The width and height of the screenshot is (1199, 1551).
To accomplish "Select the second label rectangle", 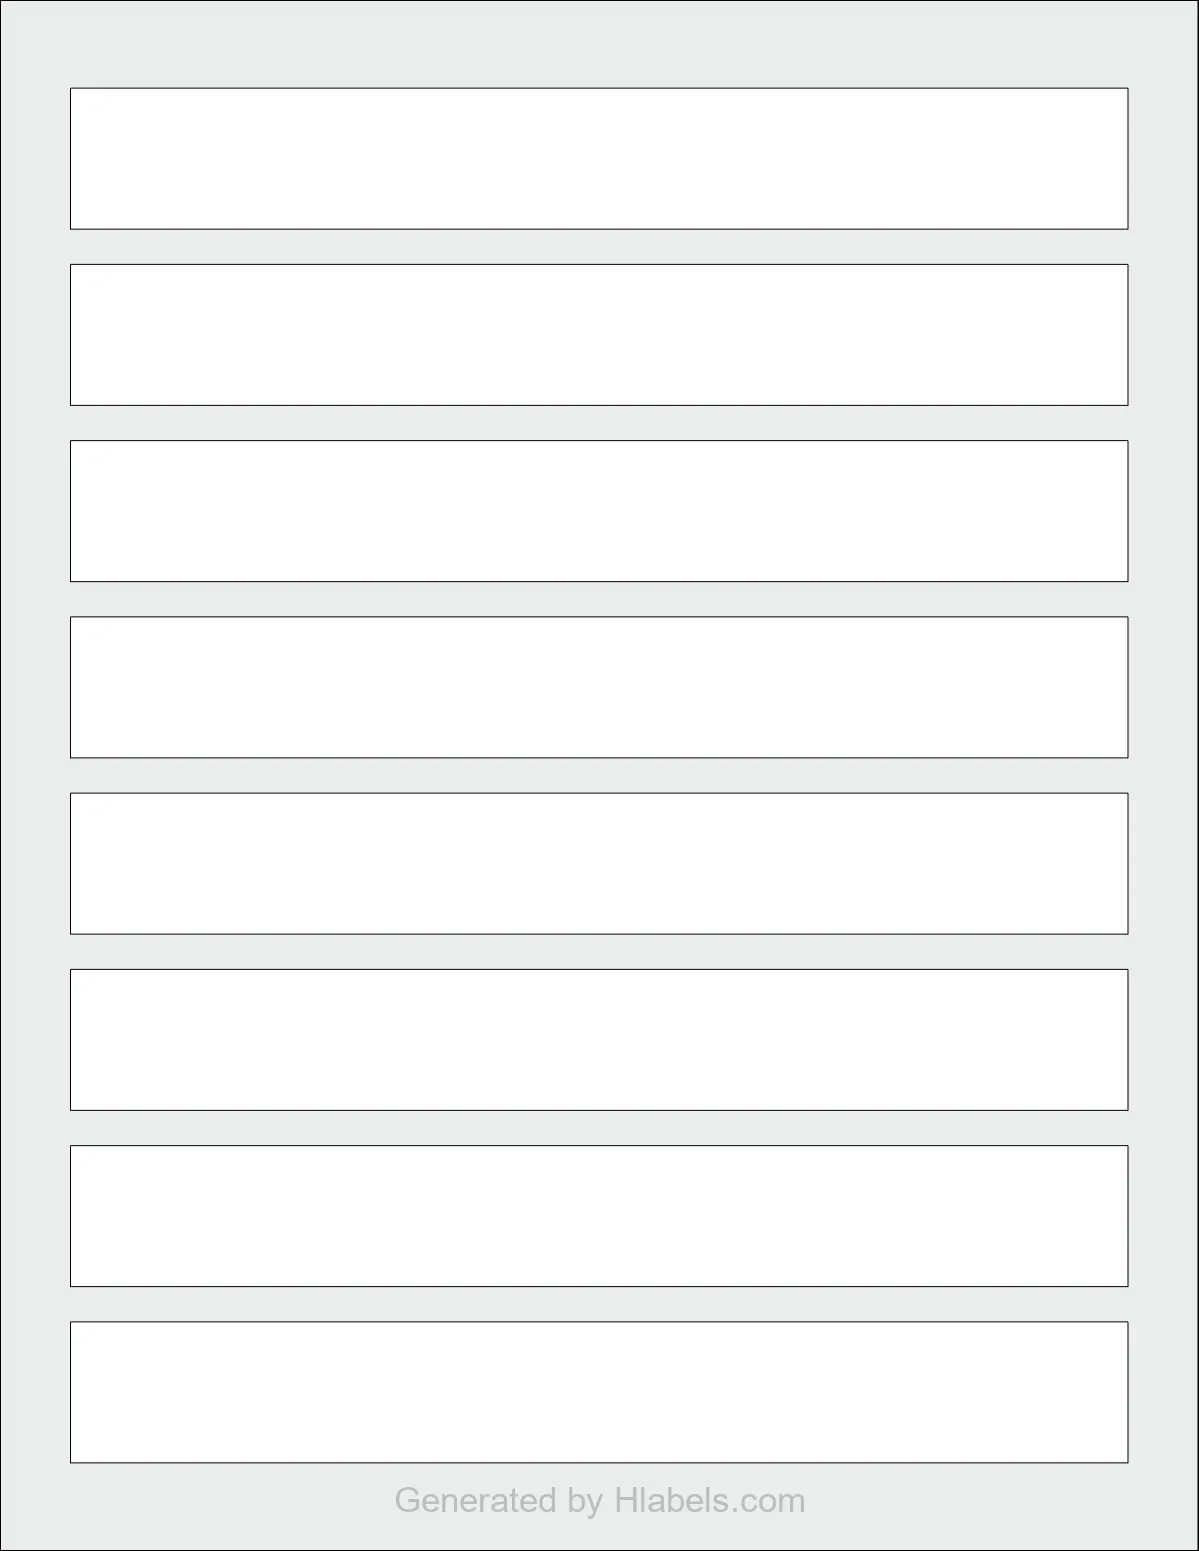I will 599,335.
